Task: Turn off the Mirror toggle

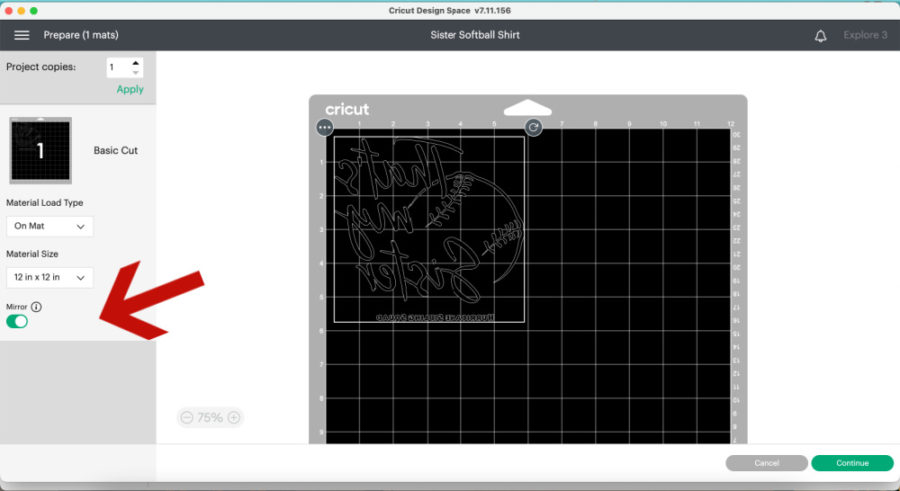Action: (17, 321)
